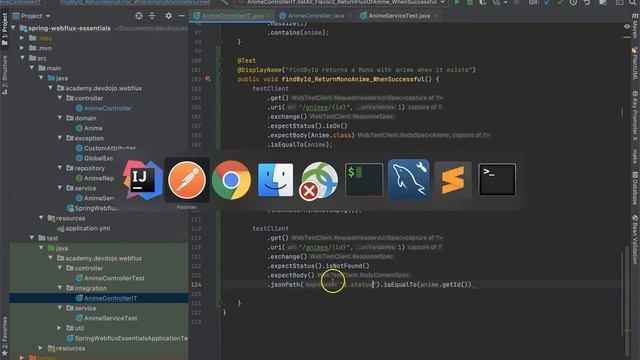Click findById_ReturnMonoAnime_WhenSuccessful method name
Image resolution: width=640 pixels, height=360 pixels.
coord(353,79)
